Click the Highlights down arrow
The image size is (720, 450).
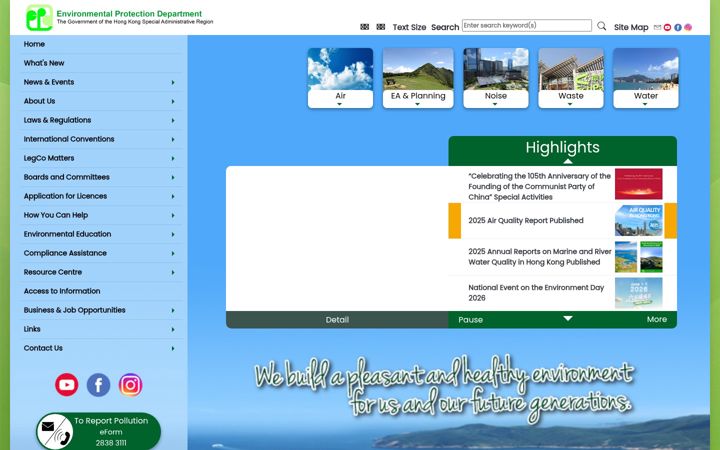point(568,318)
